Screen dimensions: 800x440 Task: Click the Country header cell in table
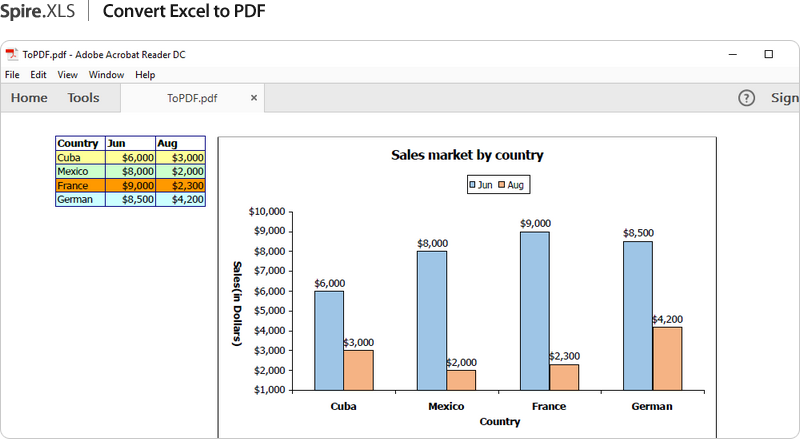(79, 144)
